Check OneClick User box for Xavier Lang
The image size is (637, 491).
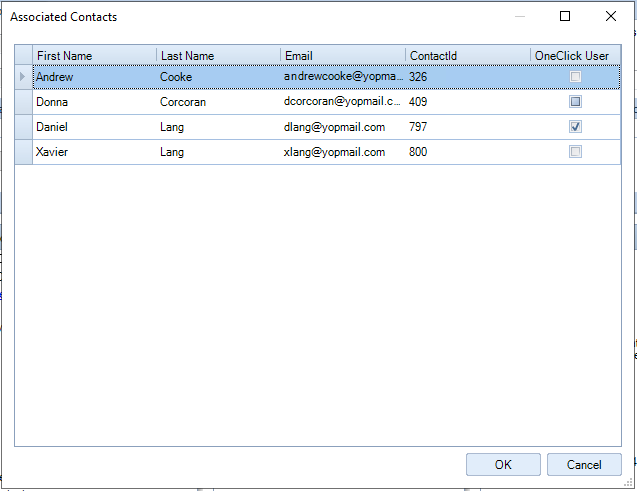[575, 152]
